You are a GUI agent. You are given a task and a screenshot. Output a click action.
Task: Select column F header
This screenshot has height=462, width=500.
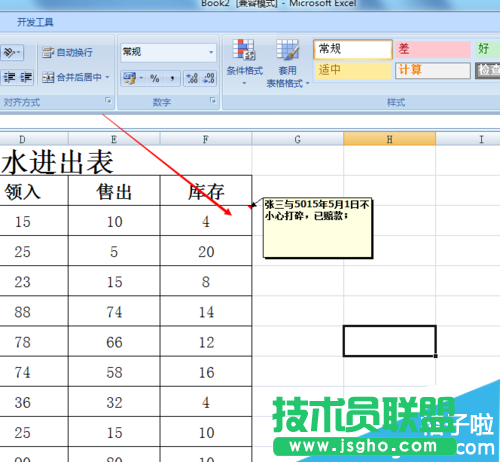tap(206, 139)
